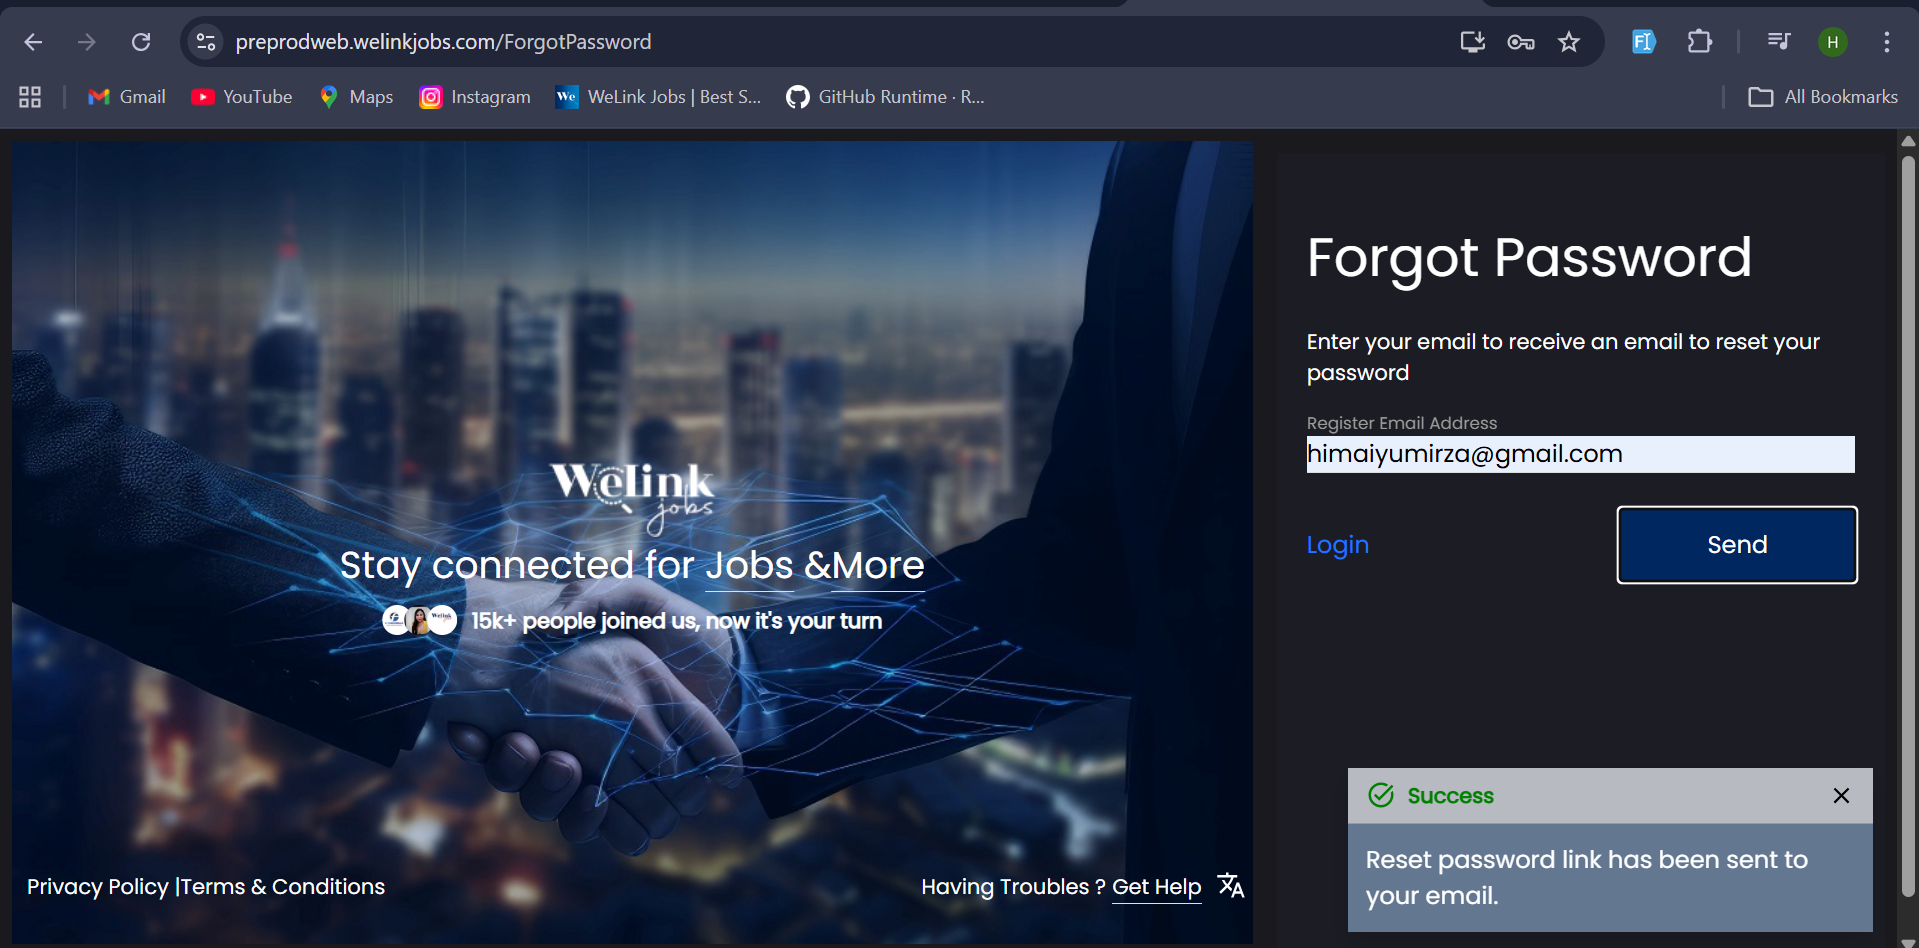Open the YouTube bookmark
The width and height of the screenshot is (1919, 948).
(242, 97)
